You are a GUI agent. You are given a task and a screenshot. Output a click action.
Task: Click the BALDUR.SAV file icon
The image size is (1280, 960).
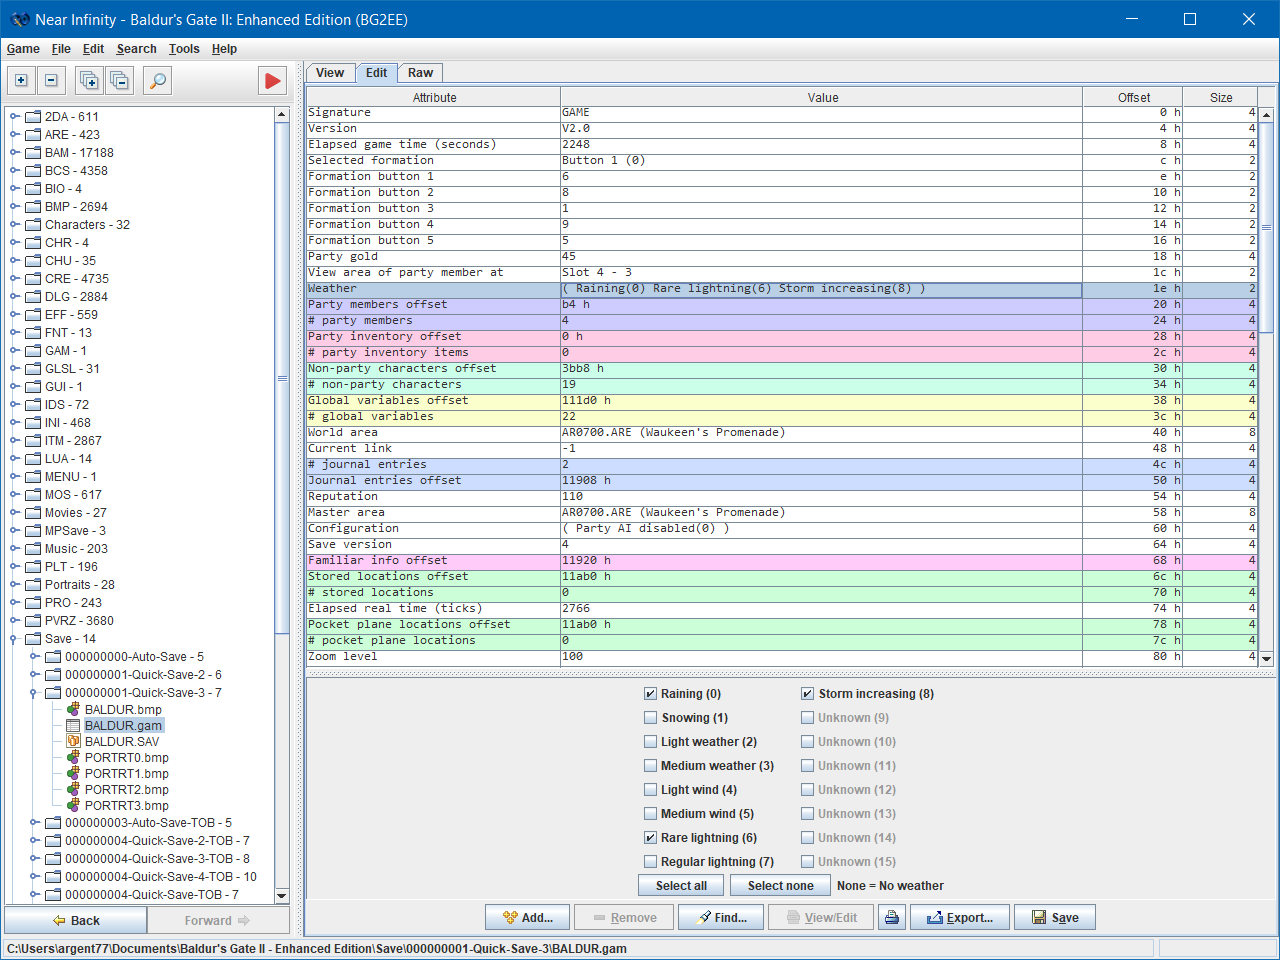73,741
